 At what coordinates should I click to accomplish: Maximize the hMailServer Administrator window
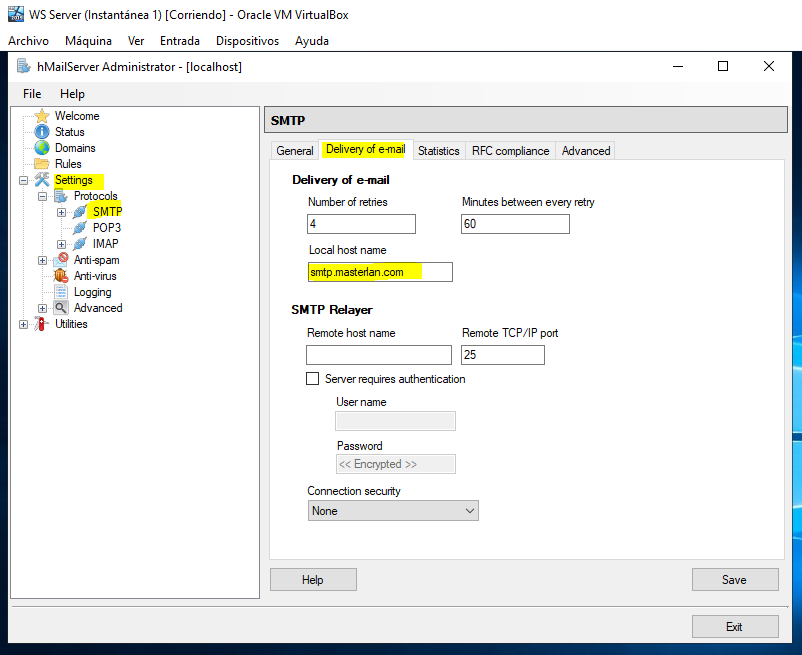(723, 66)
